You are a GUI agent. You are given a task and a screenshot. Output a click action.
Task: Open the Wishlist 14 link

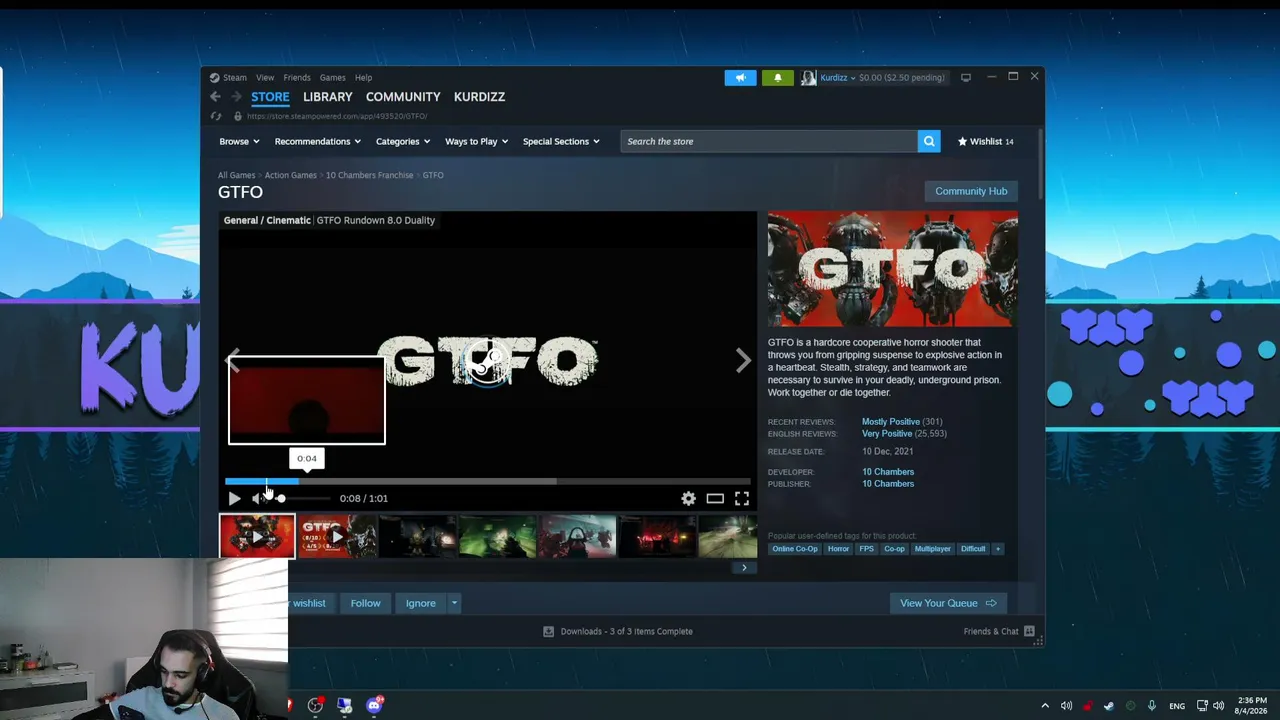[x=985, y=141]
